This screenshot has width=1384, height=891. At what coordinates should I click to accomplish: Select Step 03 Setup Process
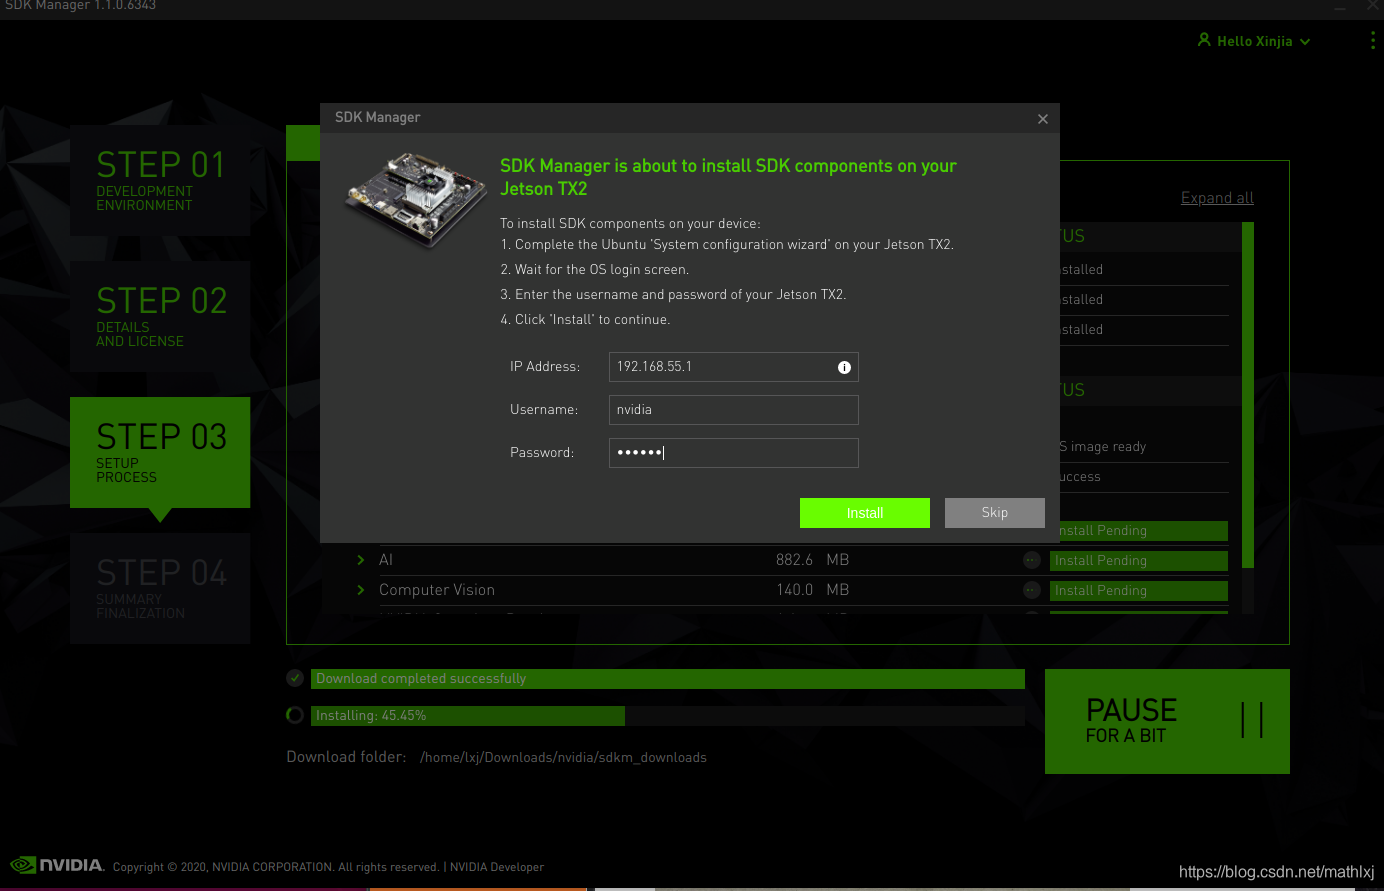pyautogui.click(x=160, y=453)
